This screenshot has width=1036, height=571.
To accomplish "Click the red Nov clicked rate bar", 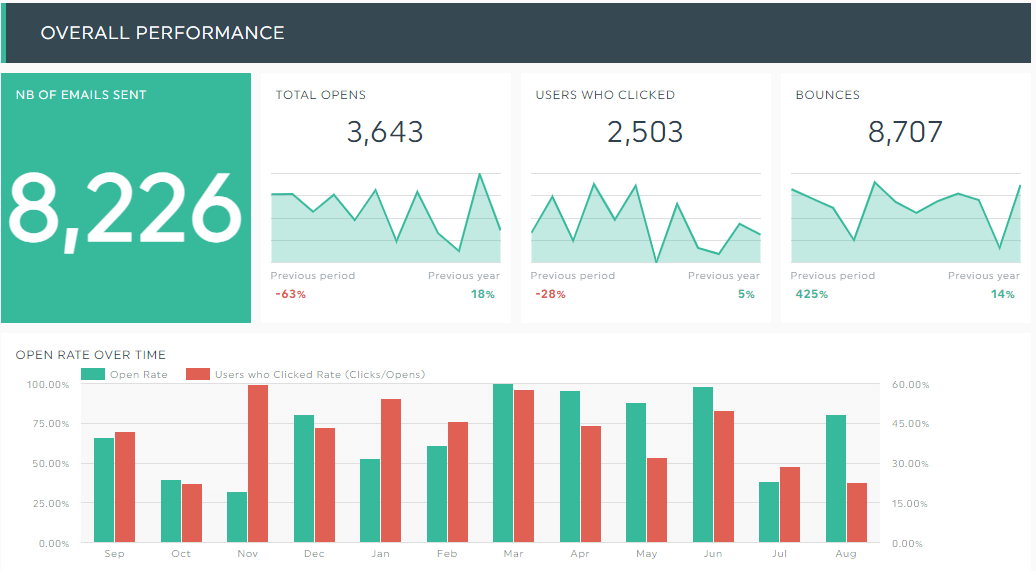I will tap(258, 464).
